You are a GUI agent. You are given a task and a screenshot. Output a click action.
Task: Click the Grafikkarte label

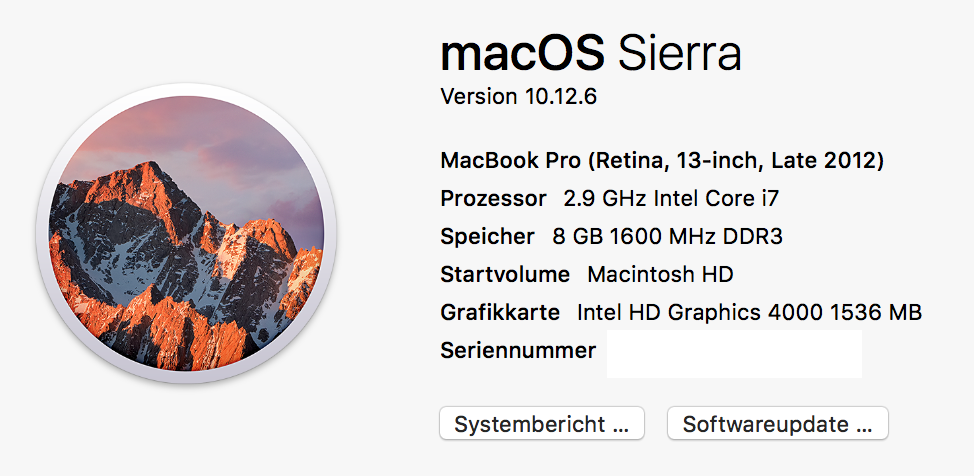pyautogui.click(x=499, y=313)
